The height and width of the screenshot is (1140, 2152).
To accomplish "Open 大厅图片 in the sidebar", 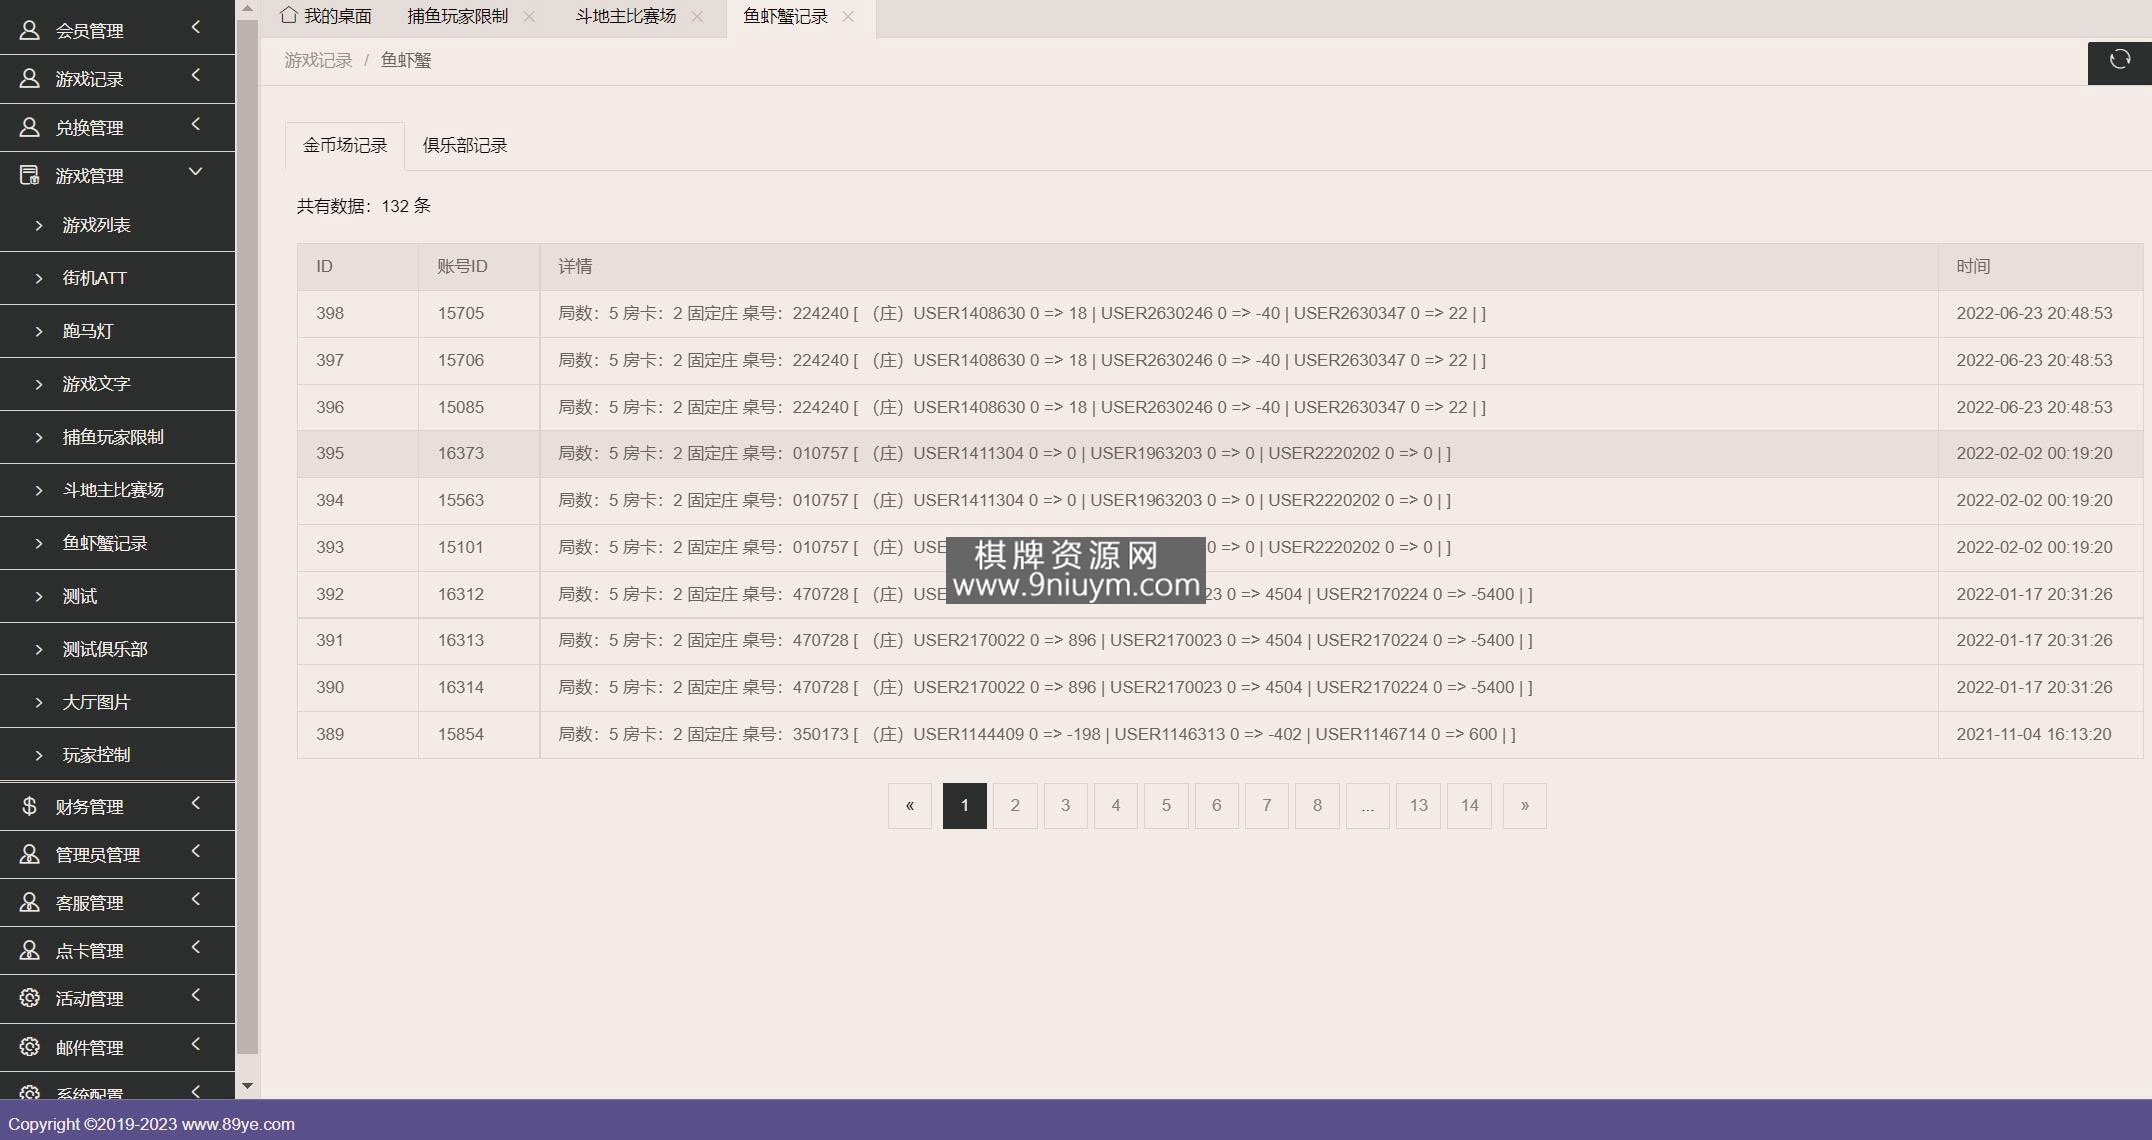I will 117,702.
